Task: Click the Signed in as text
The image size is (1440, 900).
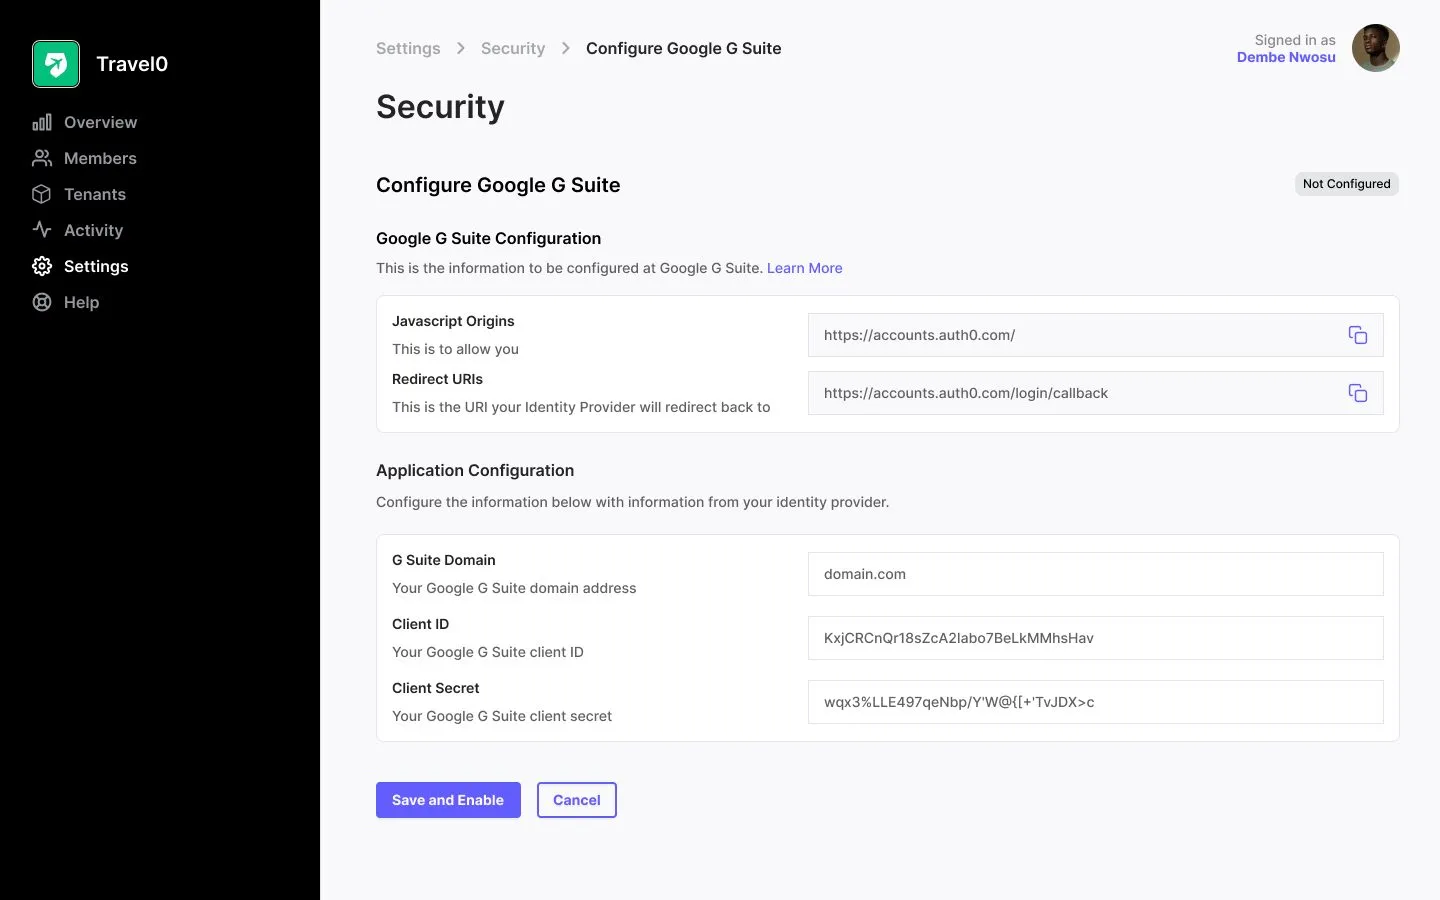Action: pos(1295,40)
